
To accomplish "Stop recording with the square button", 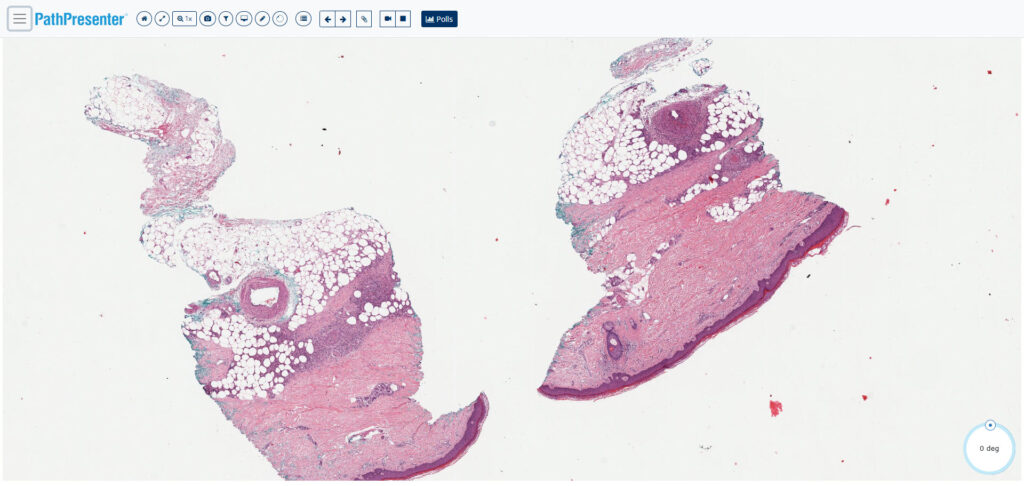I will 403,19.
